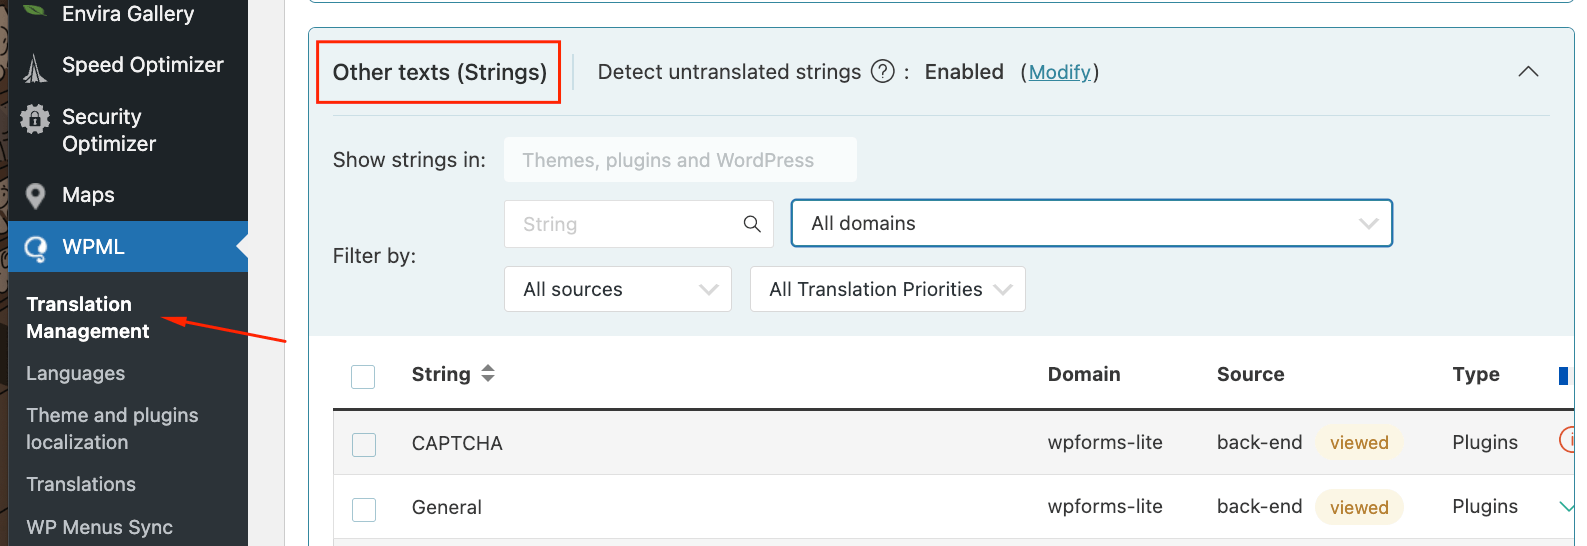
Task: Open Security Optimizer menu item
Action: 109,130
